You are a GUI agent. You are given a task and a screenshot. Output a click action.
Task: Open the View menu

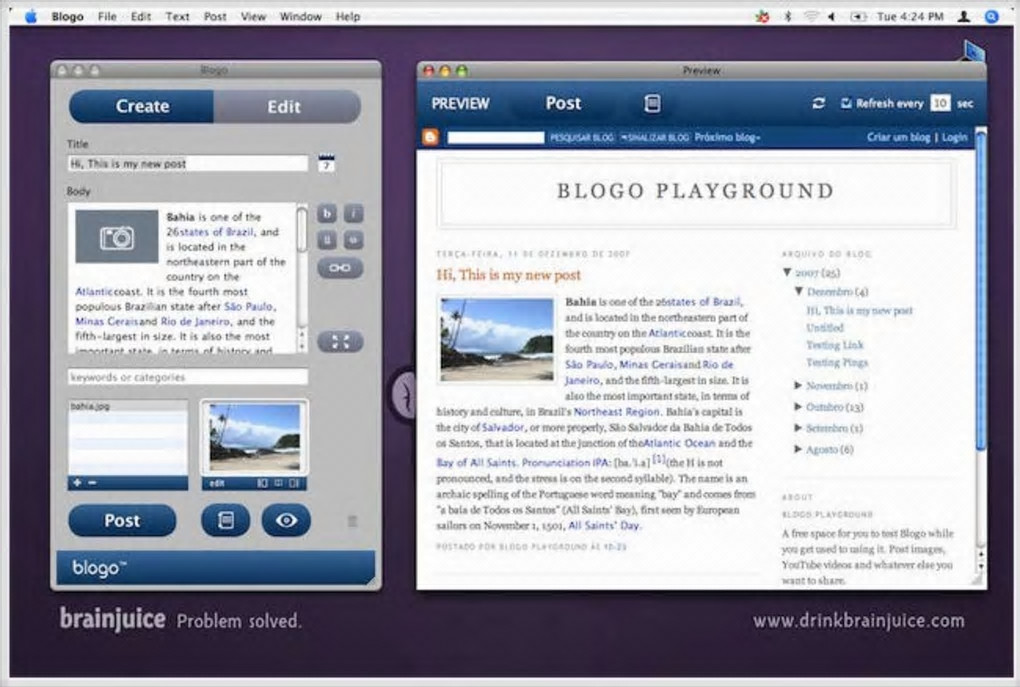[x=253, y=16]
